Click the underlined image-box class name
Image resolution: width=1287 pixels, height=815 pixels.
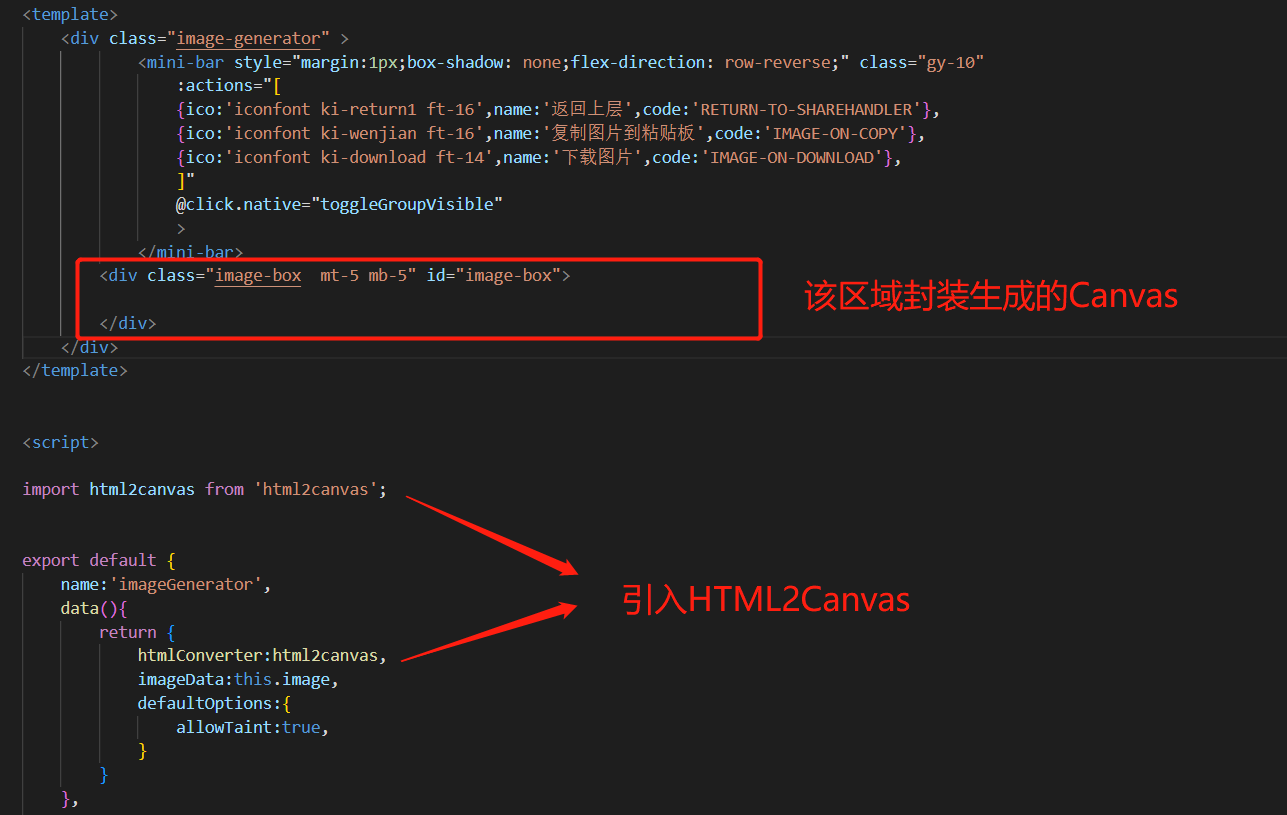pyautogui.click(x=257, y=275)
